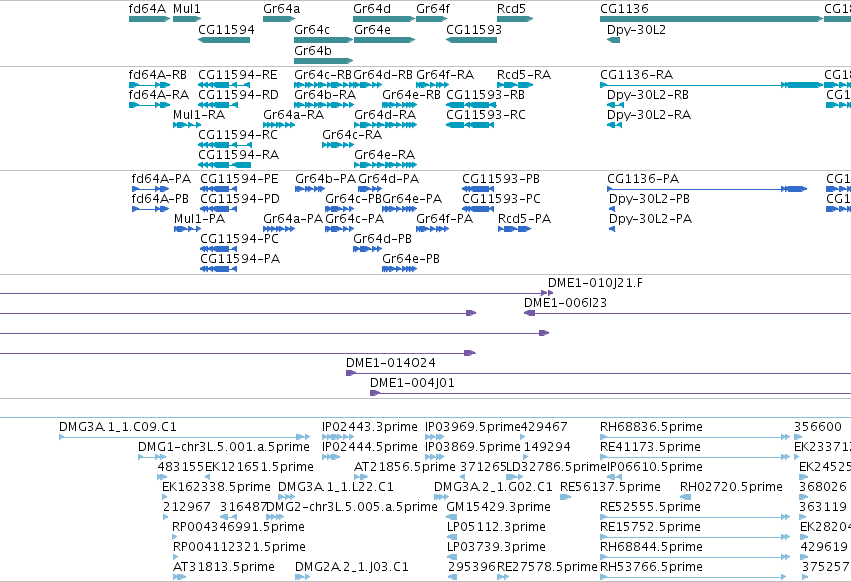Image resolution: width=851 pixels, height=582 pixels.
Task: Open BAC clone DME1-014O24
Action: click(x=391, y=363)
